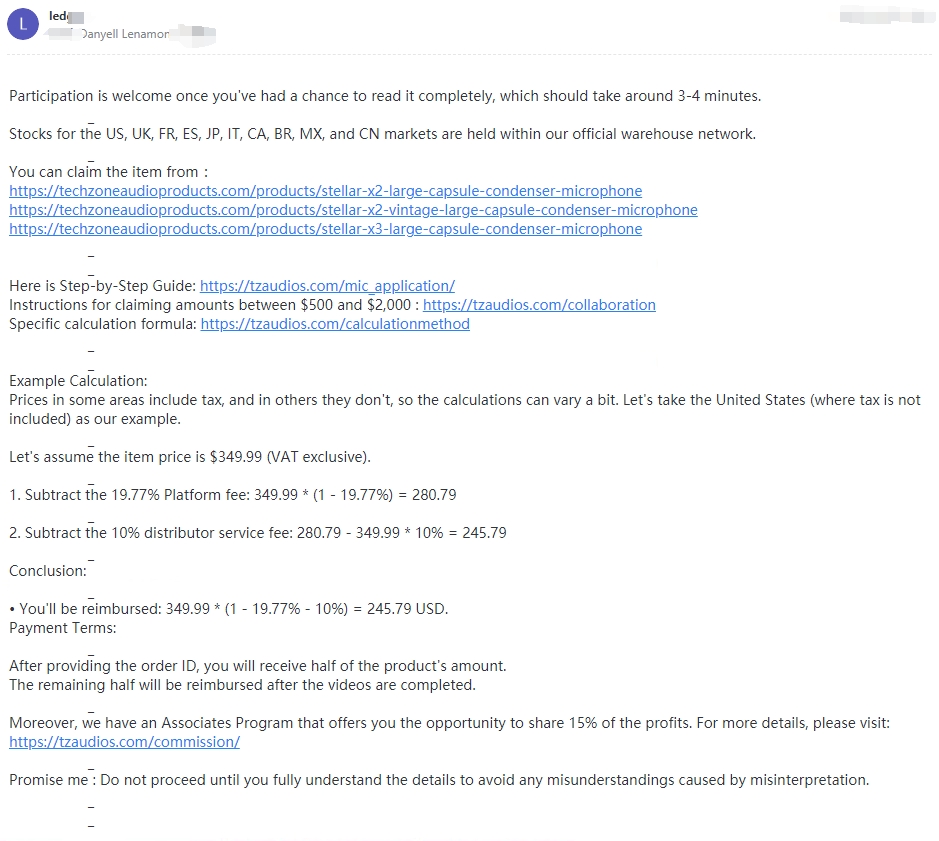Open the tzaudios.com/mic_application guide link
The width and height of the screenshot is (939, 841).
327,286
